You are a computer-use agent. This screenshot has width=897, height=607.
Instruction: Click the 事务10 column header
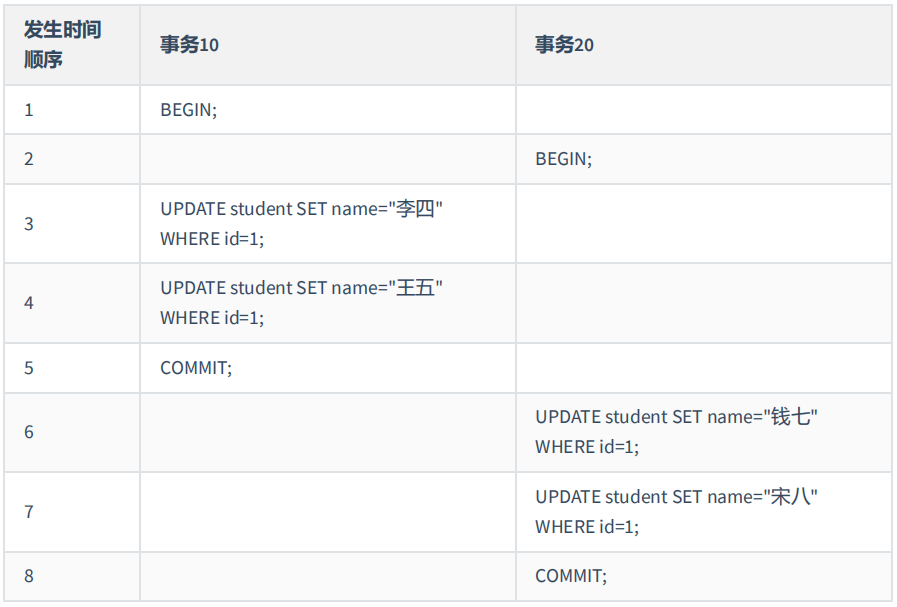point(189,45)
